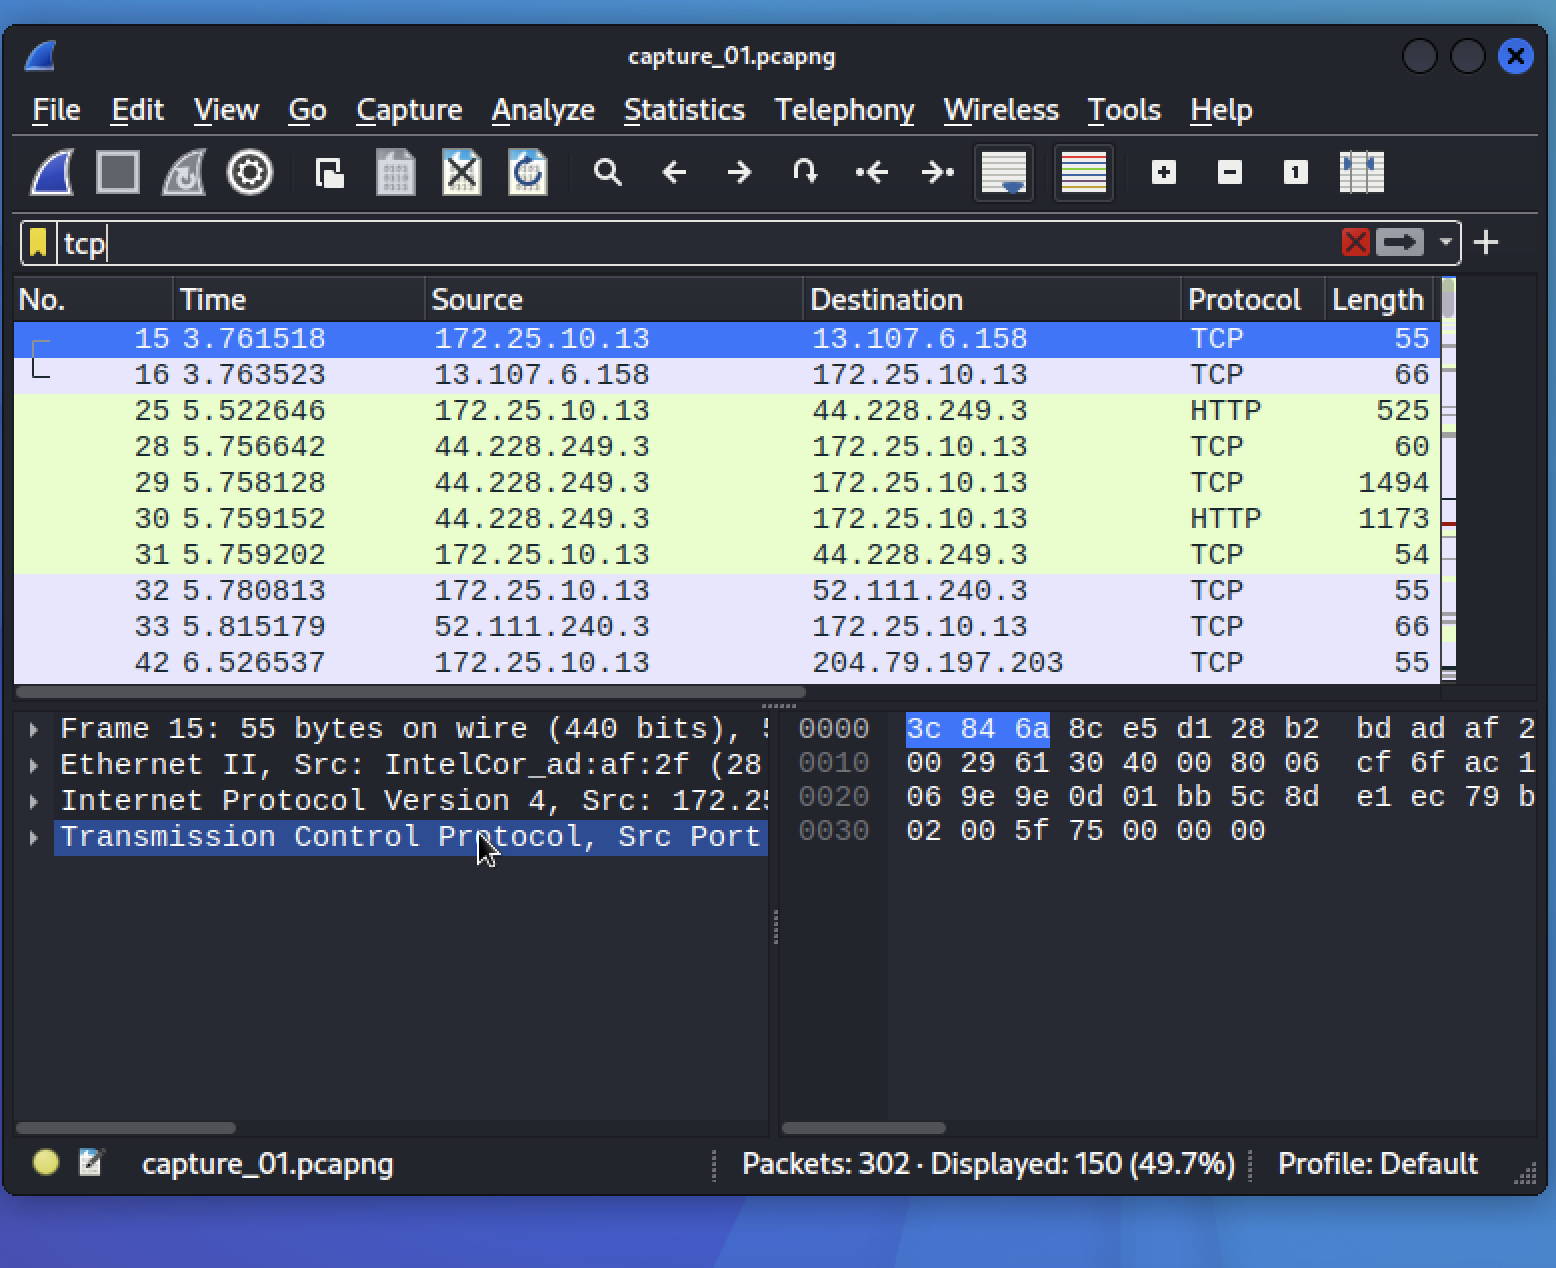Open capture options gear icon

click(249, 172)
